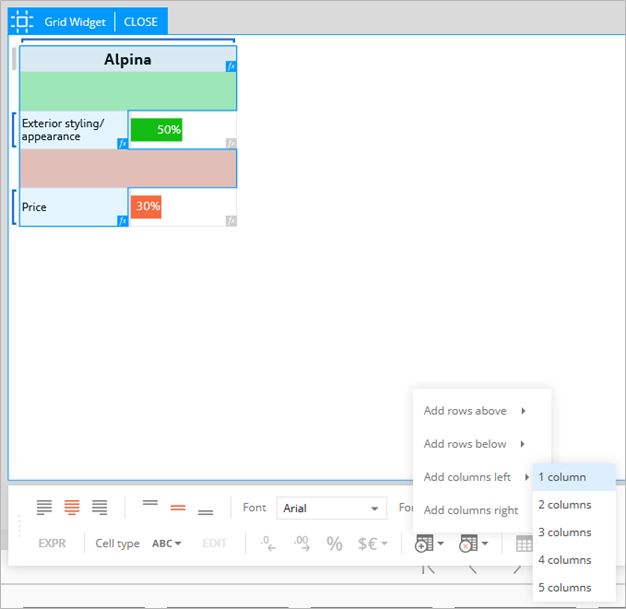
Task: Align text right horizontally
Action: click(x=99, y=508)
